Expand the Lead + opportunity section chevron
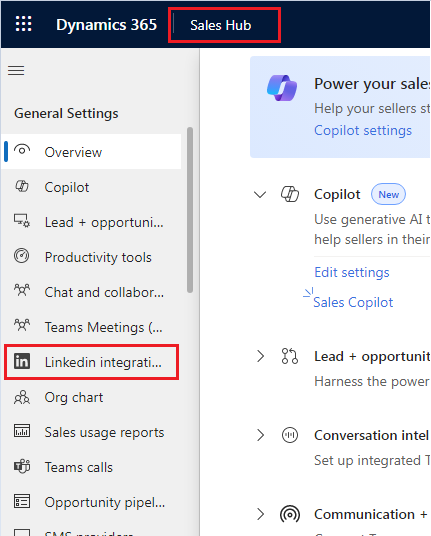Image resolution: width=431 pixels, height=536 pixels. coord(260,356)
